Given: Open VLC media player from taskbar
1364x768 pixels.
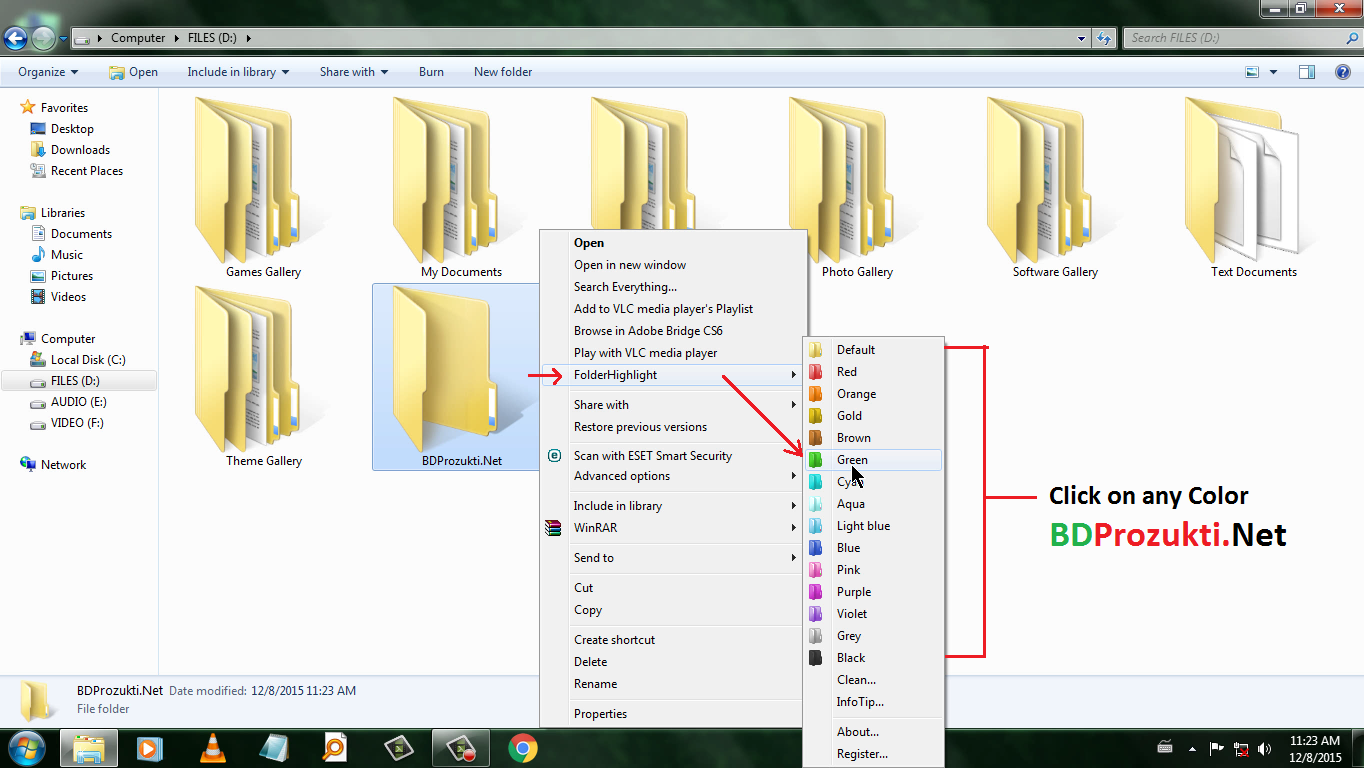Looking at the screenshot, I should [212, 748].
